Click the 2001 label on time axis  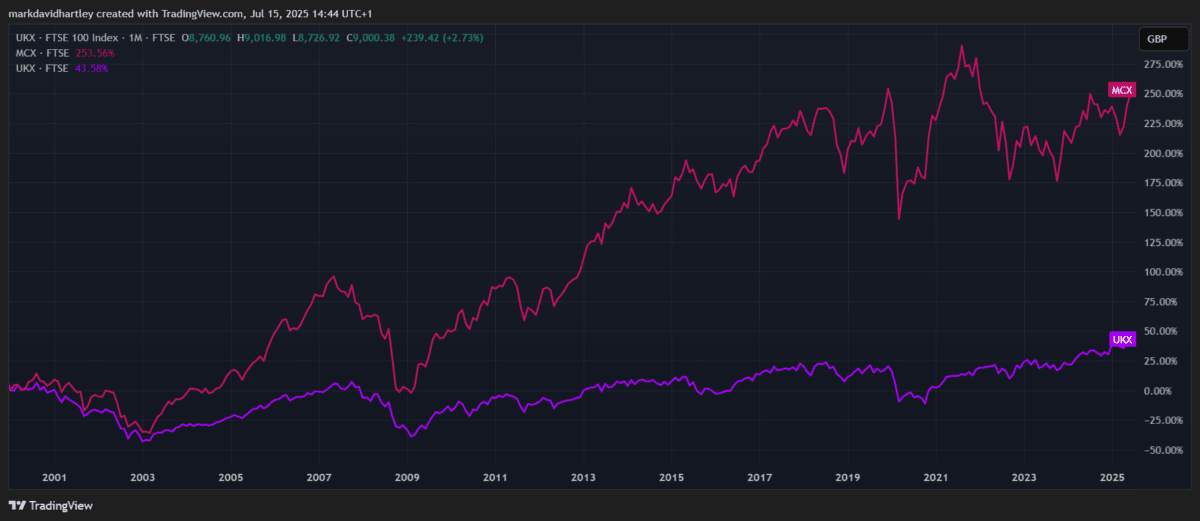(54, 478)
